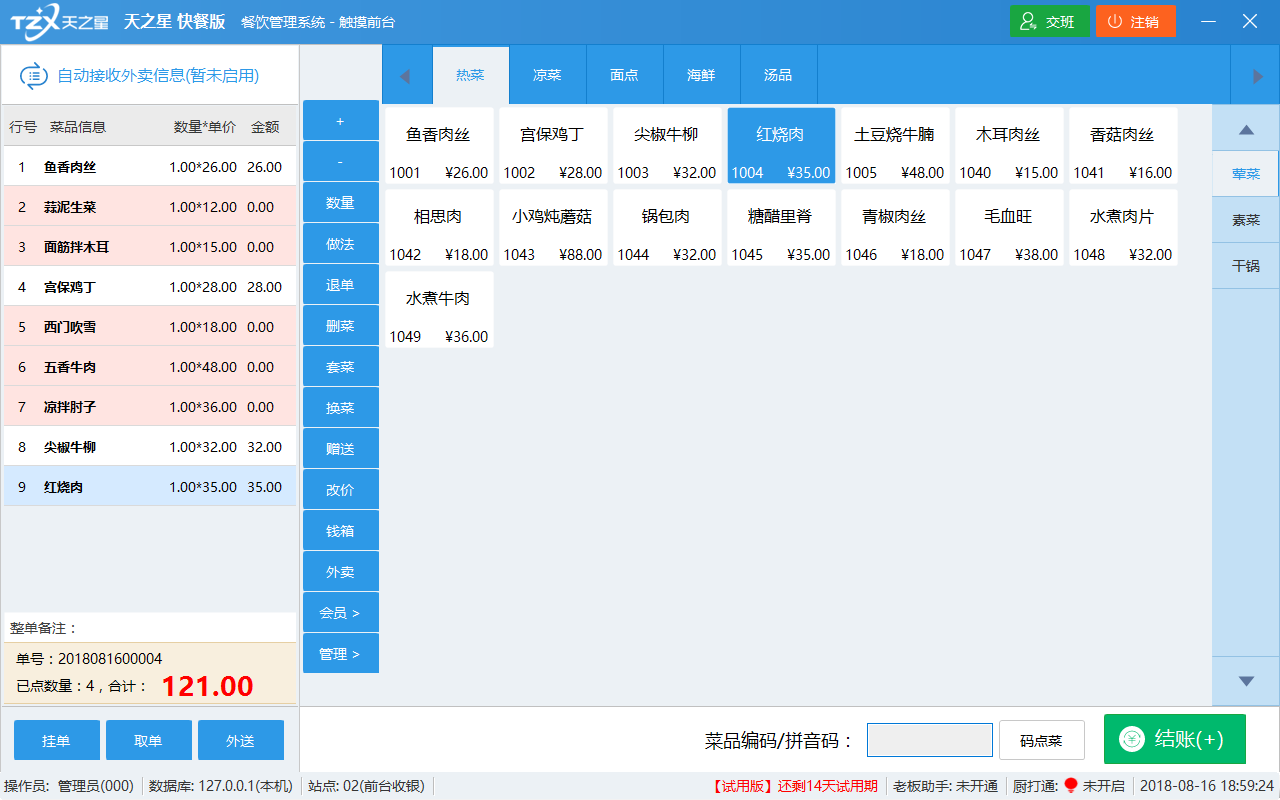
Task: Click the 外卖 takeout button
Action: (x=340, y=571)
